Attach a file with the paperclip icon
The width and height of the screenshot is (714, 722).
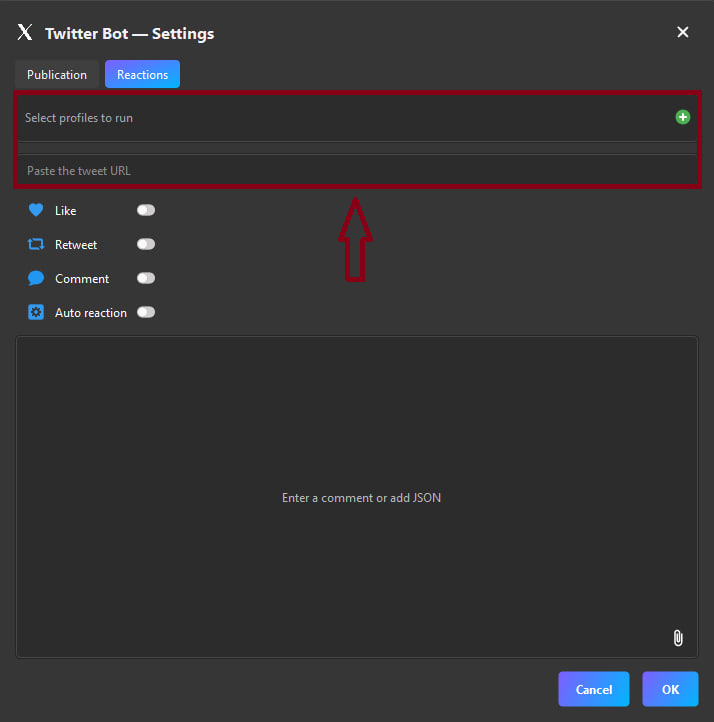[x=677, y=638]
